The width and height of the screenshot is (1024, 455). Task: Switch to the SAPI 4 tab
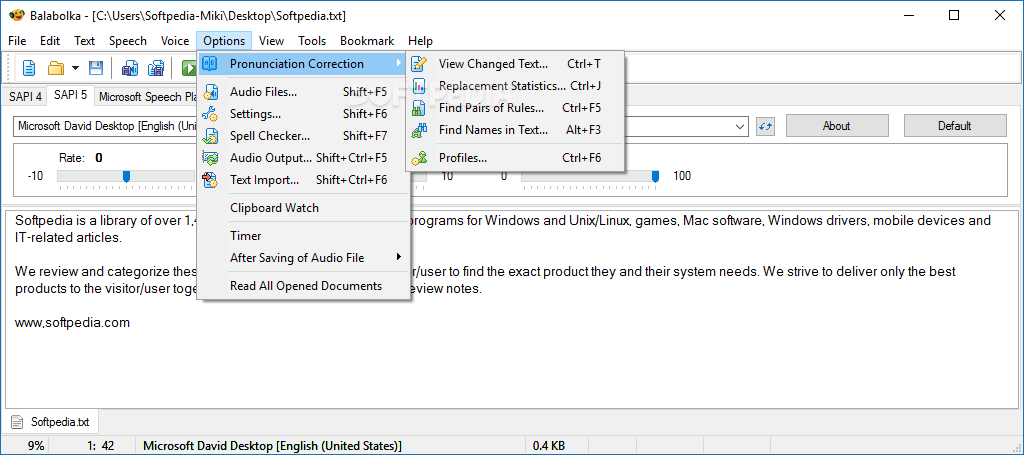coord(25,97)
